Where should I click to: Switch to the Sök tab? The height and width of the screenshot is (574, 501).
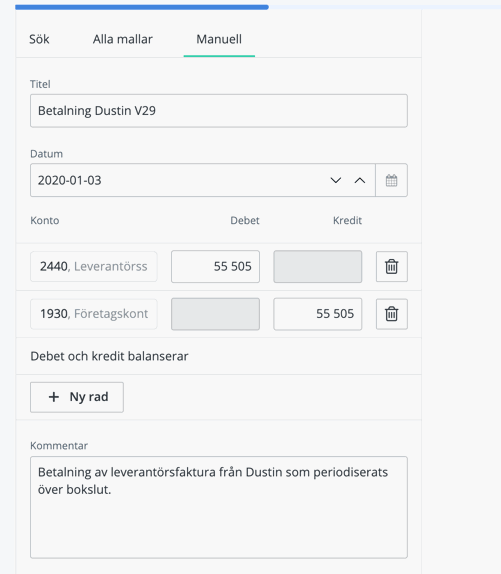[39, 39]
